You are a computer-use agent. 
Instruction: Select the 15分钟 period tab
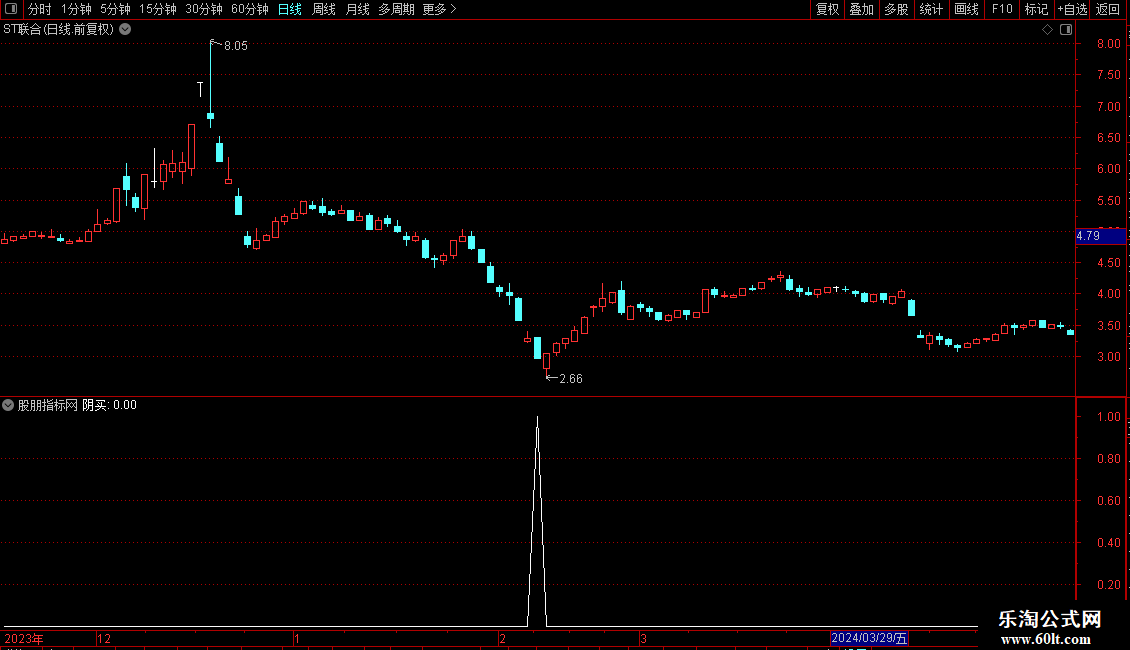[158, 9]
